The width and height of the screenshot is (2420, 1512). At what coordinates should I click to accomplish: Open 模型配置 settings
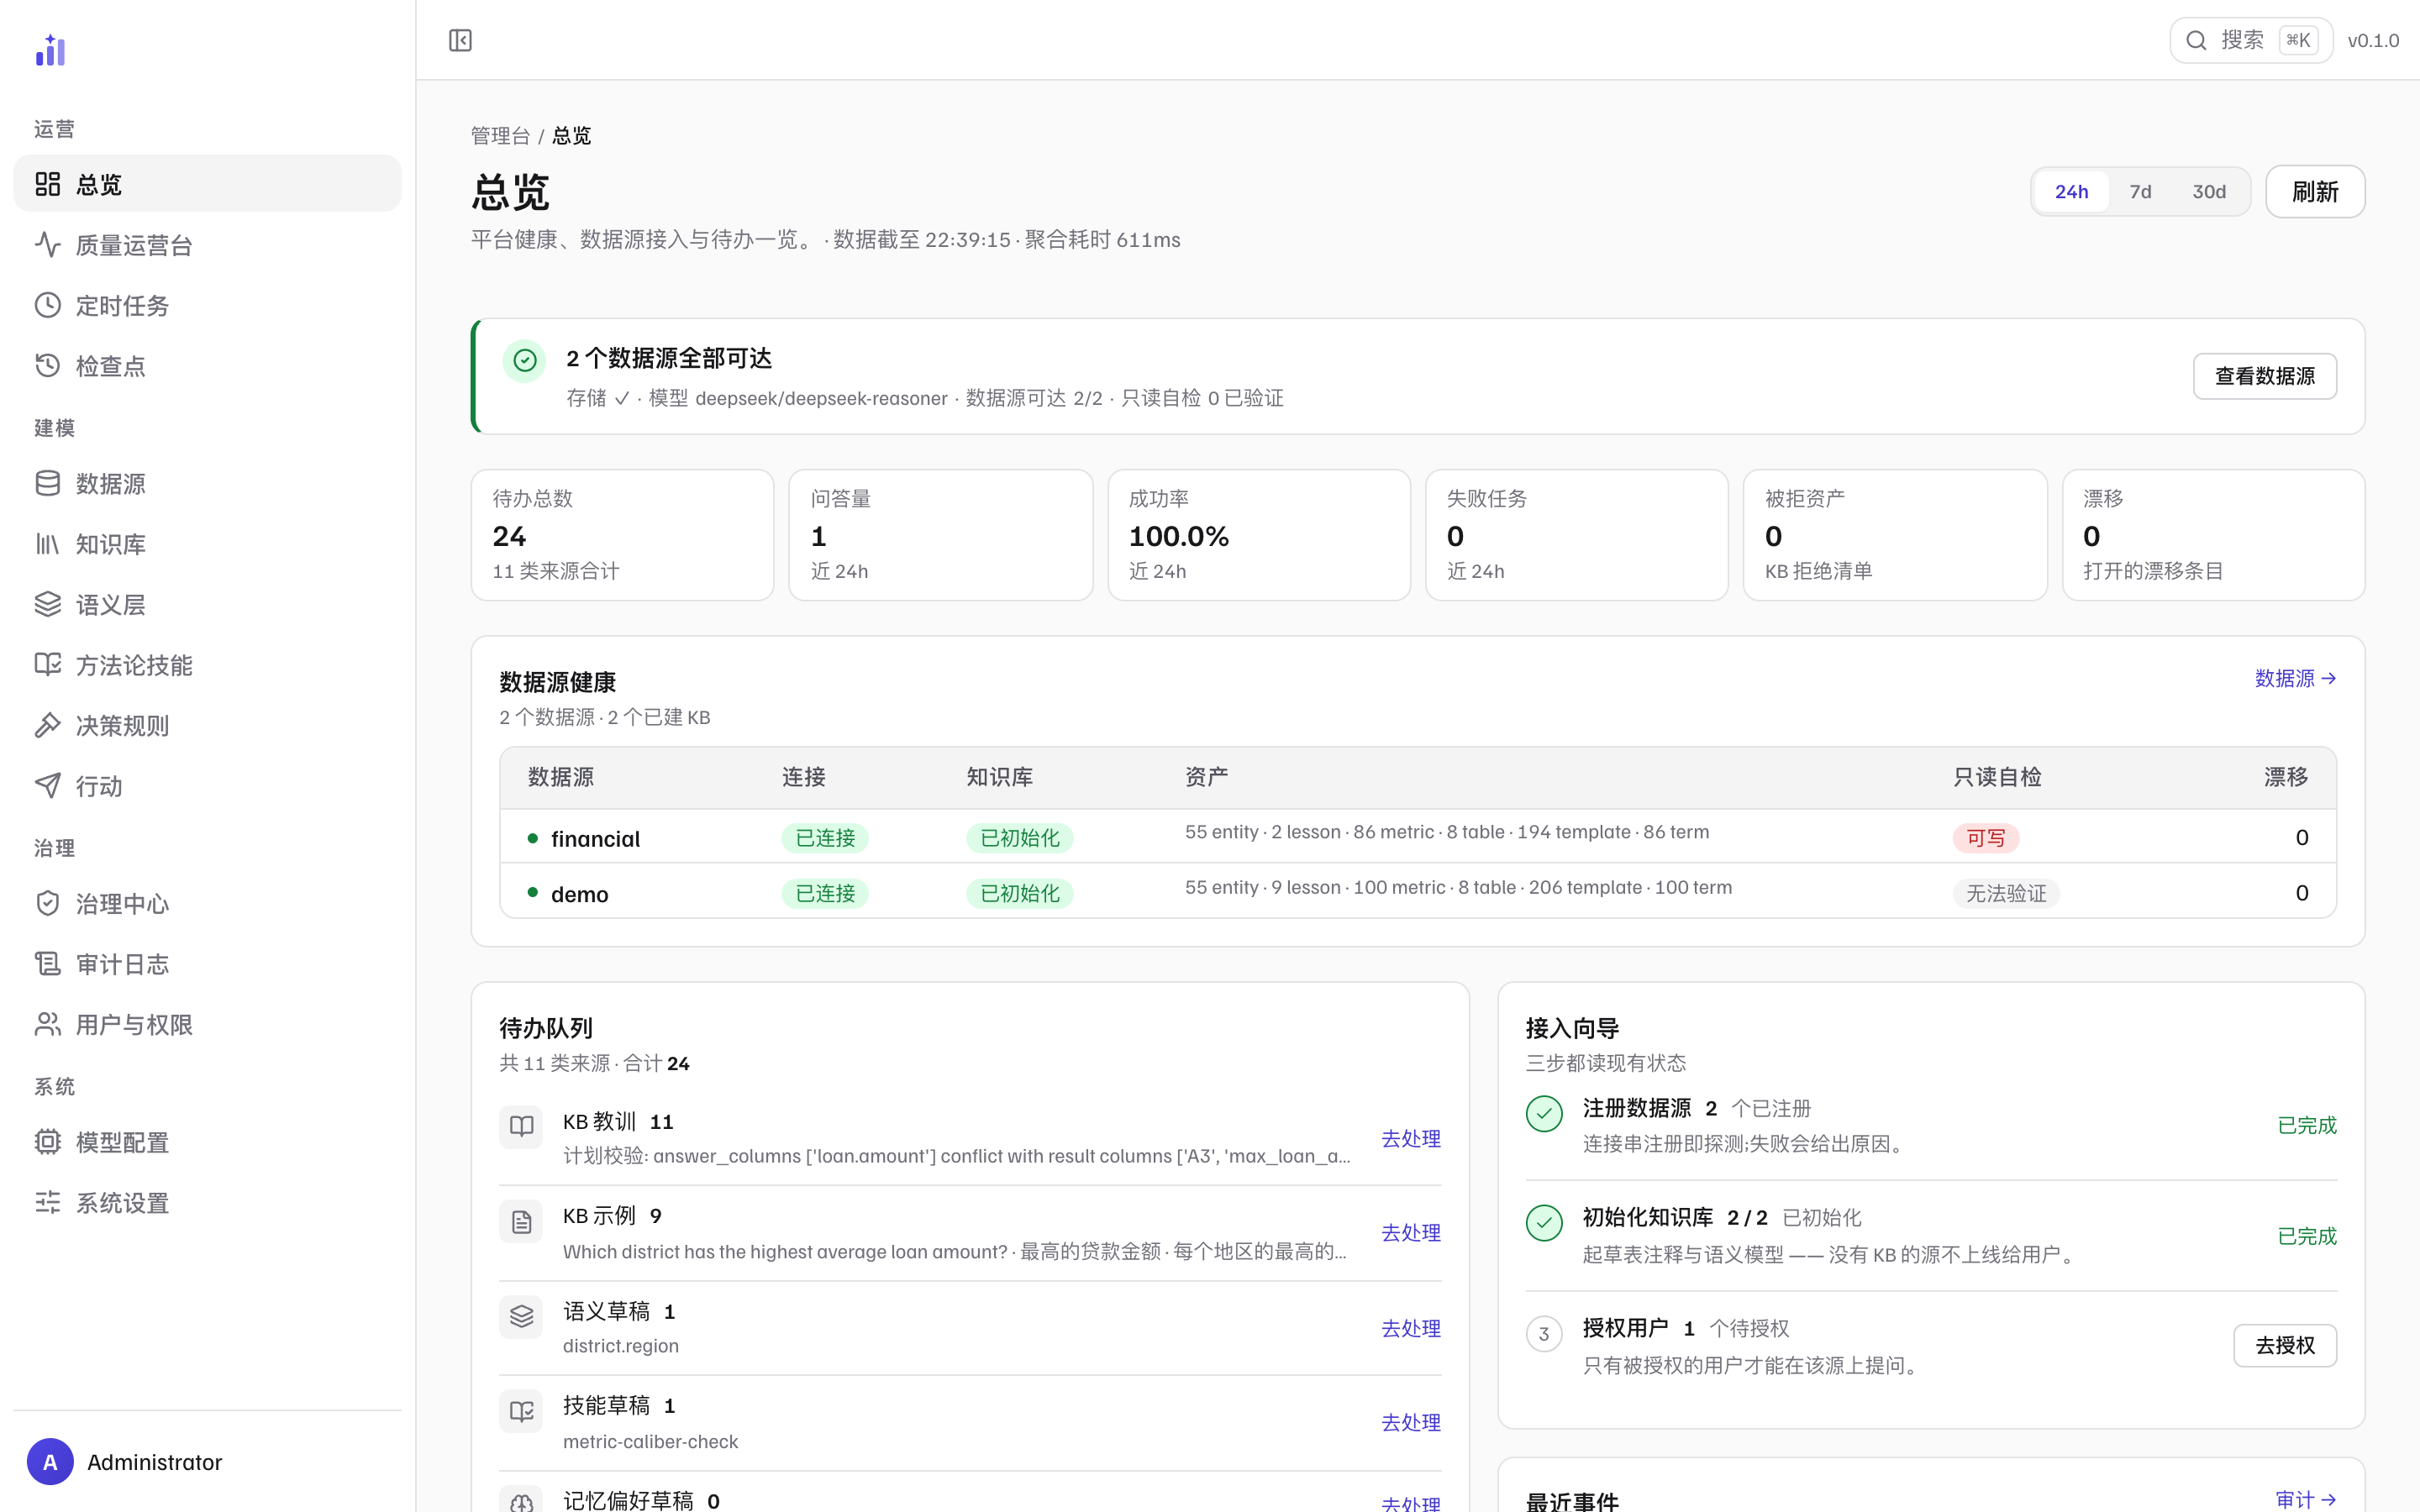coord(207,1142)
